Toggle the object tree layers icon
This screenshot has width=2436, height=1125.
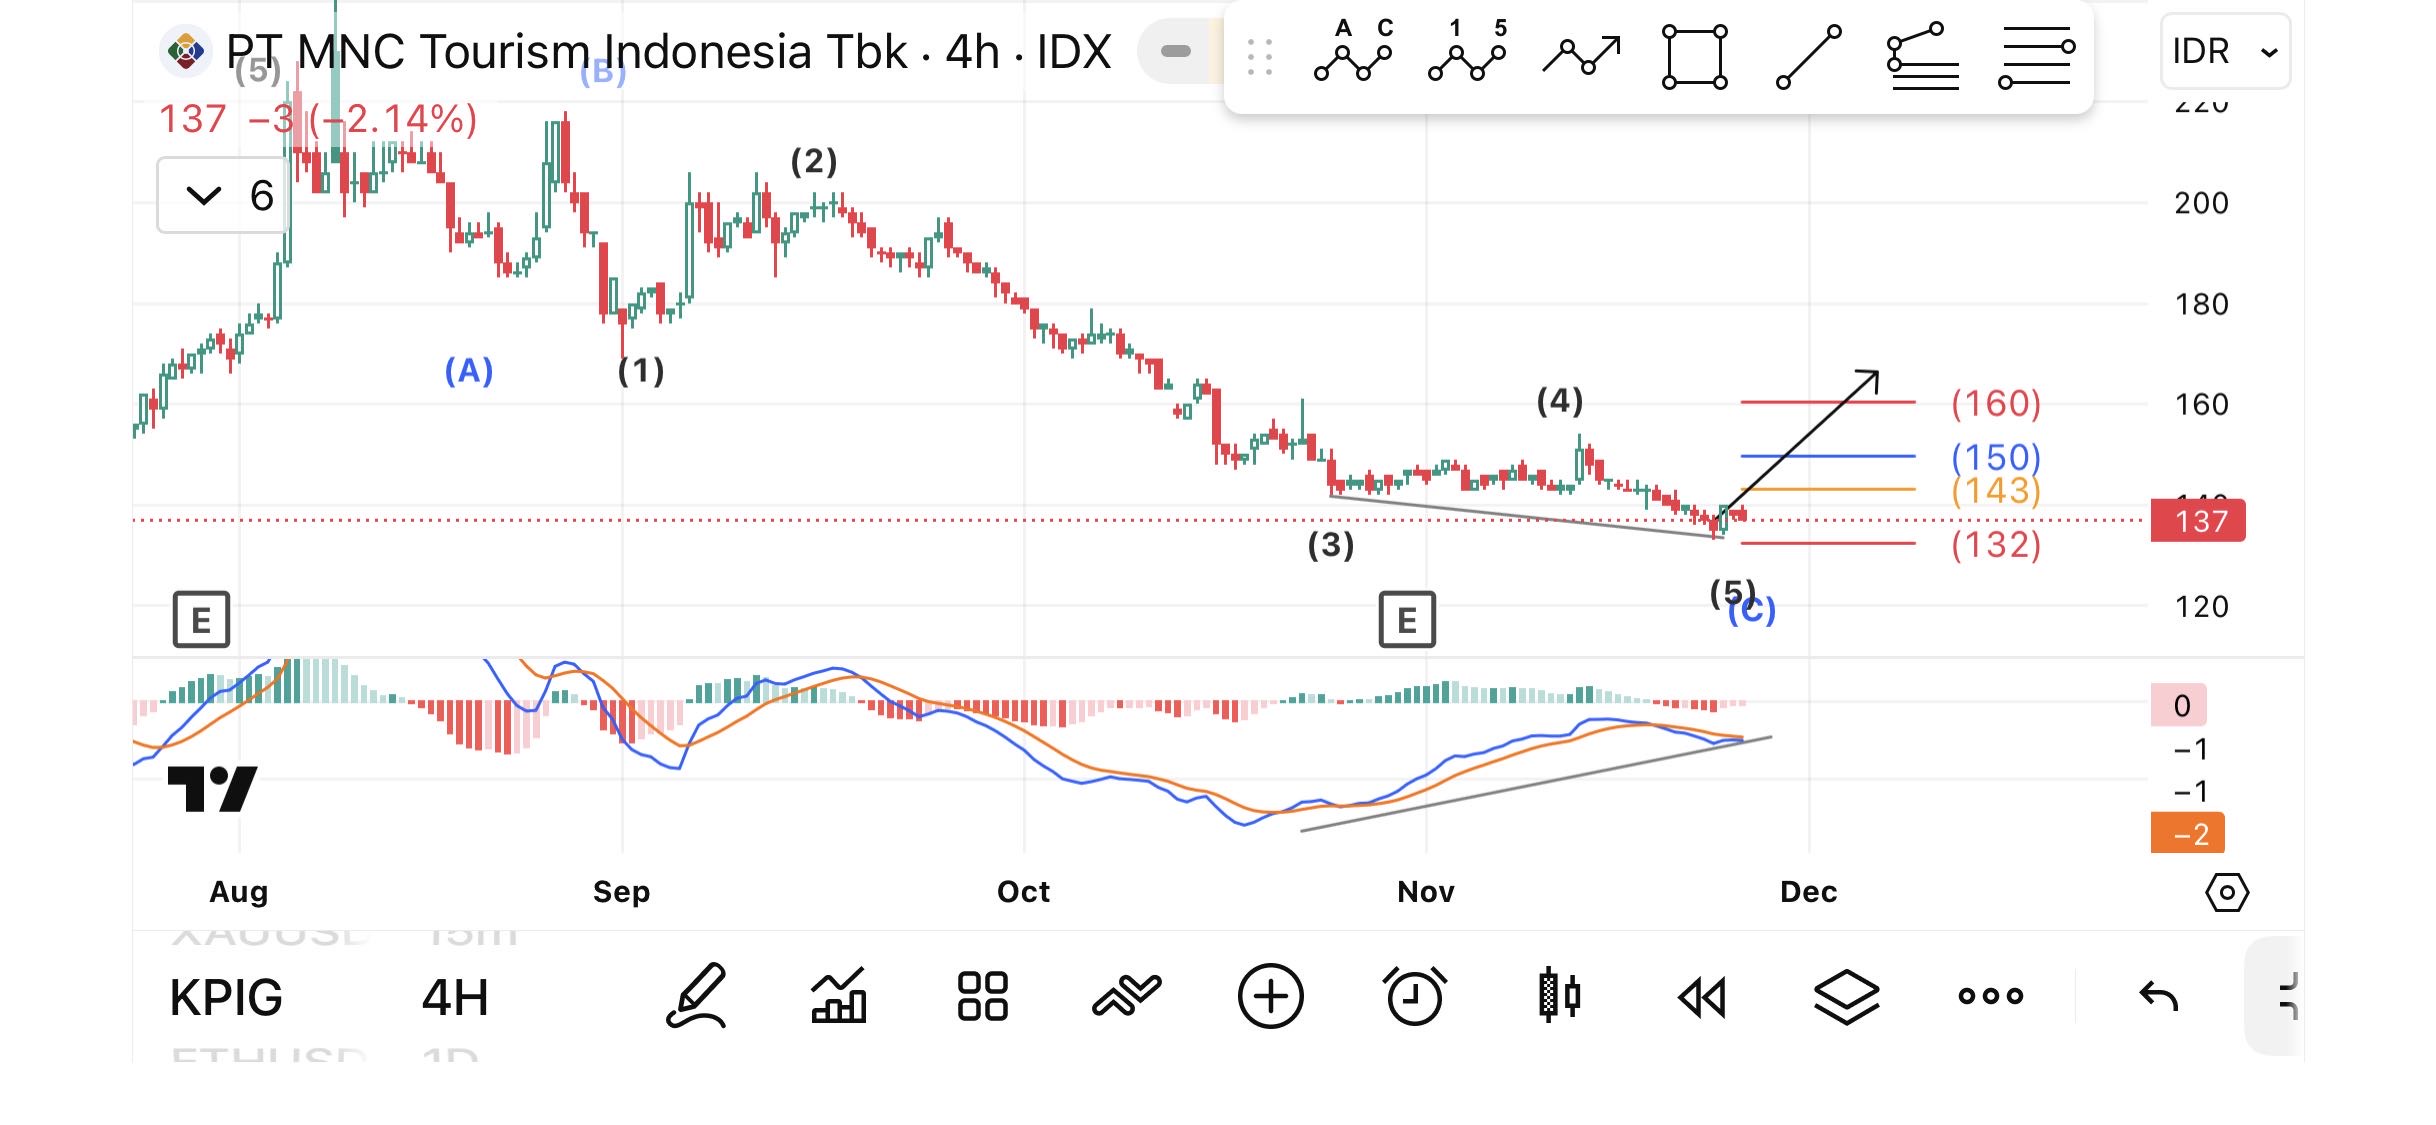(x=1846, y=996)
